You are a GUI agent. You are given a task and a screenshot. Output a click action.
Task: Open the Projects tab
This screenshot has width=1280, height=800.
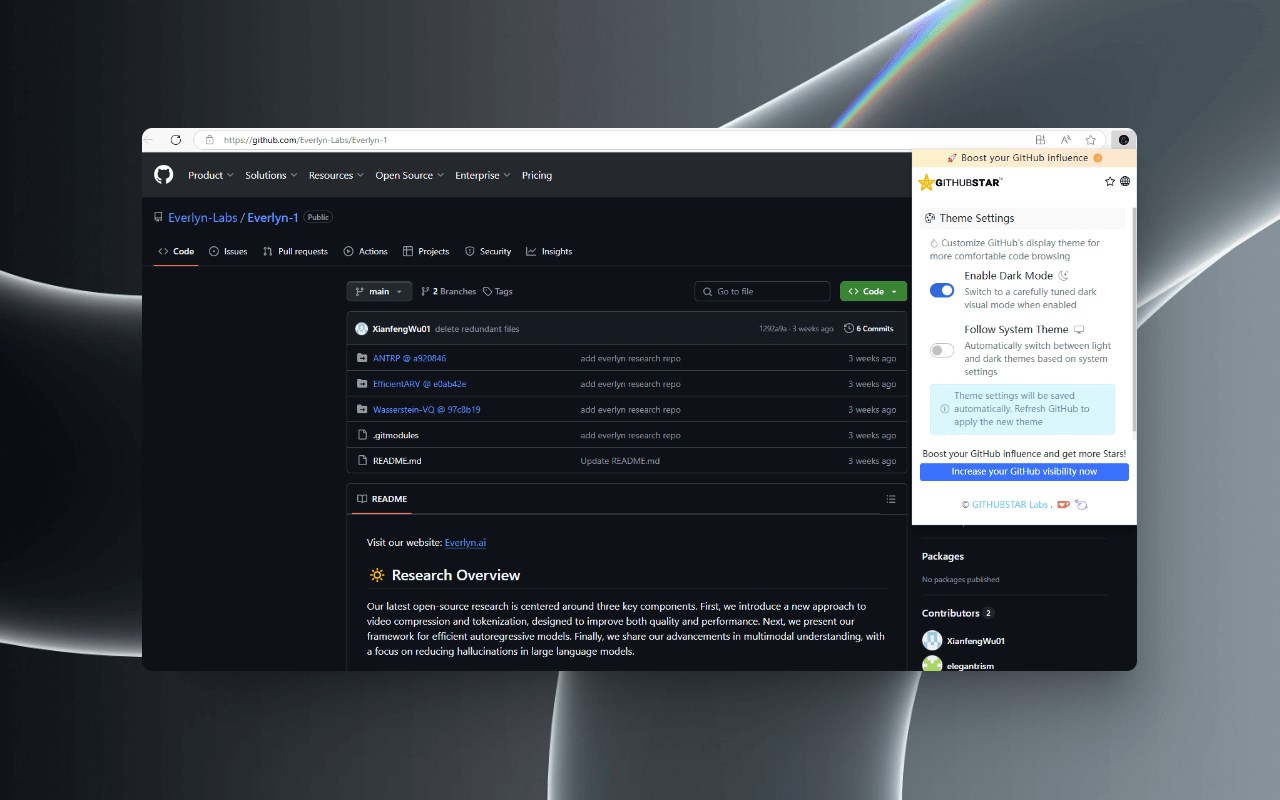pos(426,251)
